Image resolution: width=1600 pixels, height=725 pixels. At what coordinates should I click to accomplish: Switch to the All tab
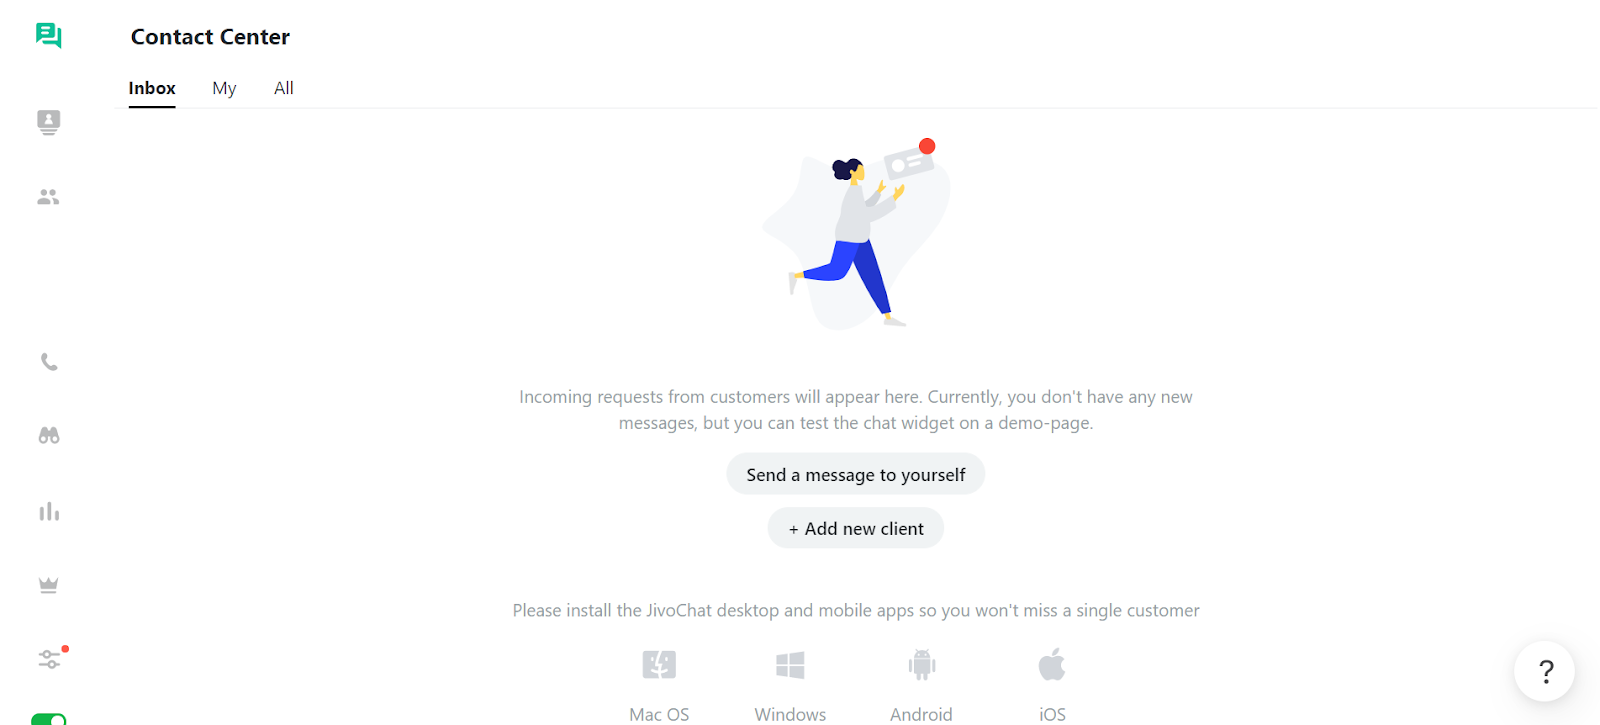[284, 88]
